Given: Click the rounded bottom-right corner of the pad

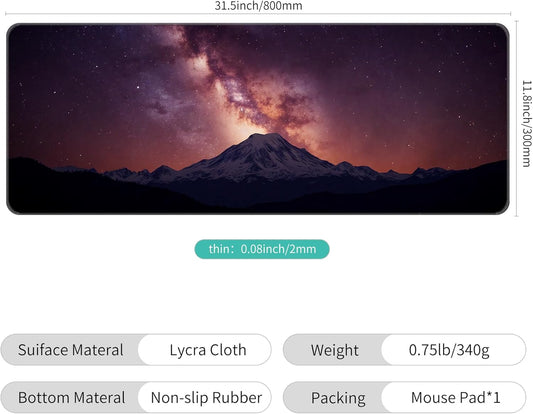Looking at the screenshot, I should [503, 208].
